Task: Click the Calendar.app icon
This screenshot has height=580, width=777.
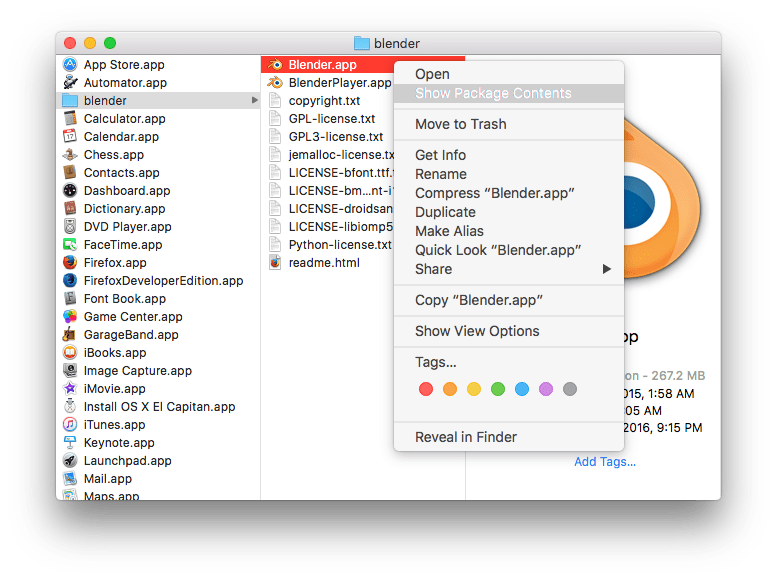Action: click(x=70, y=136)
